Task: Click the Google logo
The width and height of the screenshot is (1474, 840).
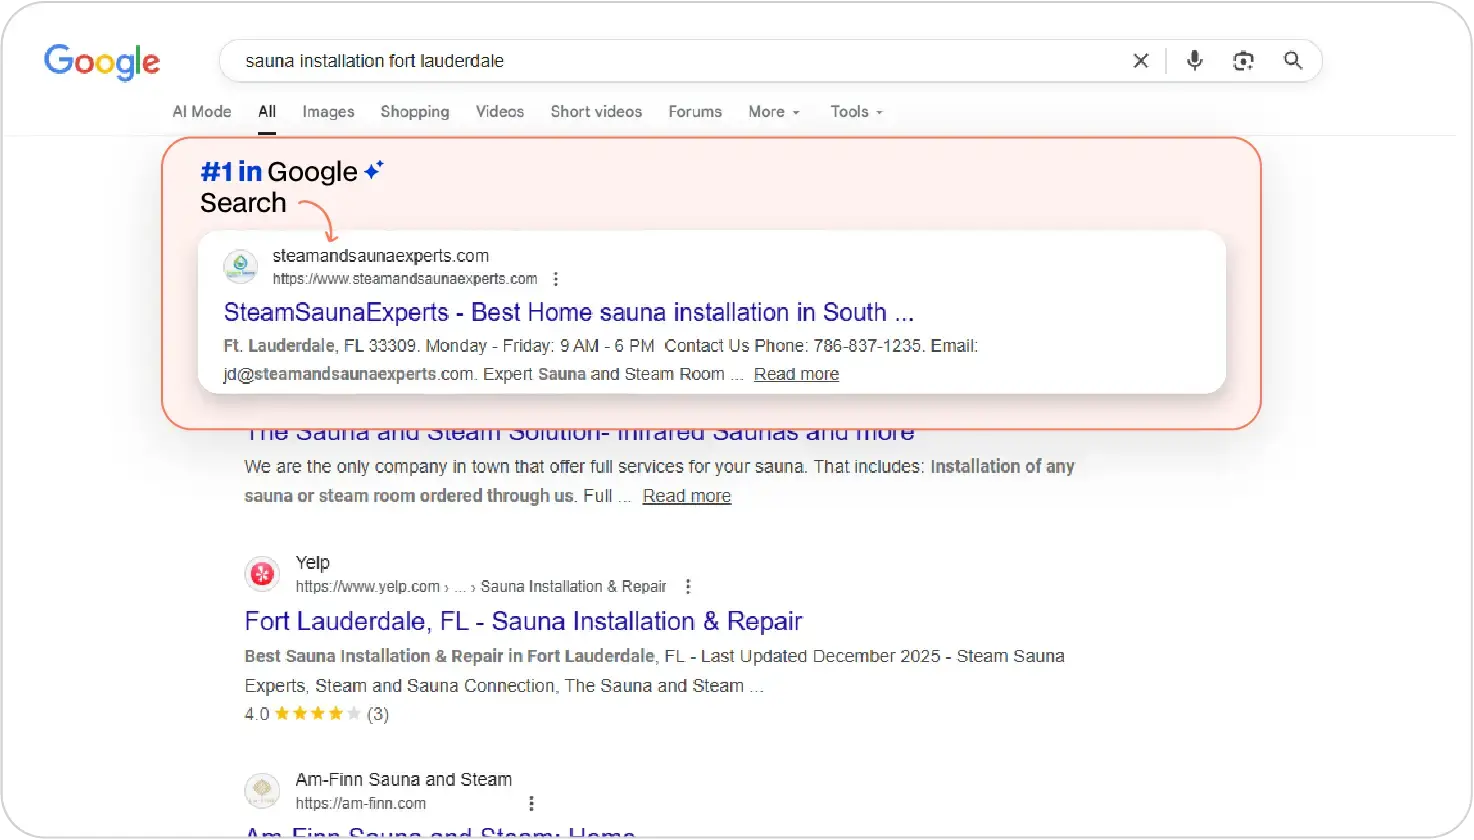Action: click(101, 62)
